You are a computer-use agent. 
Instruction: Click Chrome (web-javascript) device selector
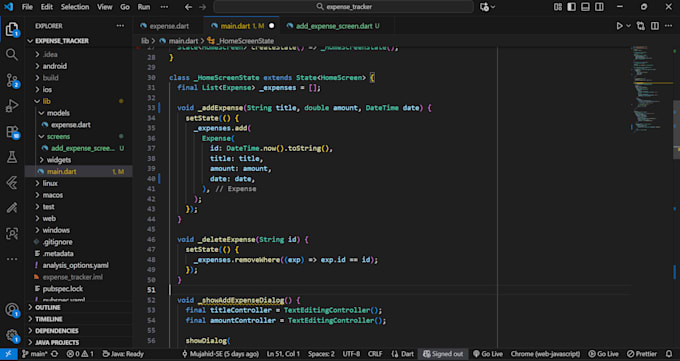click(x=546, y=354)
